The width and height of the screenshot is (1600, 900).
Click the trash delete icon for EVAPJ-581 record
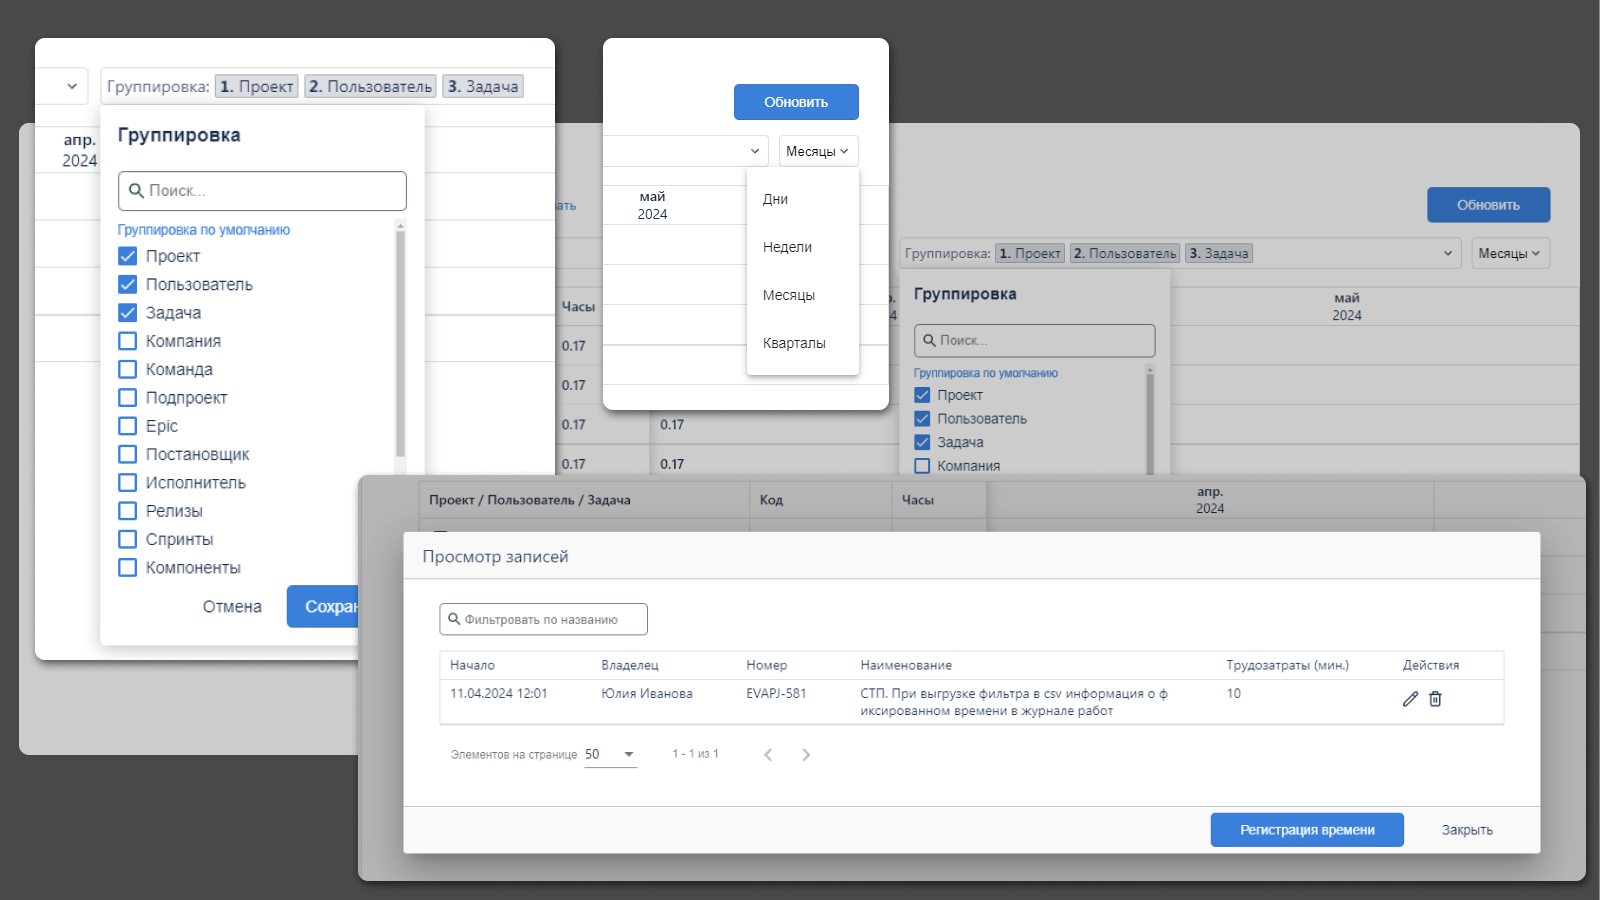coord(1435,699)
